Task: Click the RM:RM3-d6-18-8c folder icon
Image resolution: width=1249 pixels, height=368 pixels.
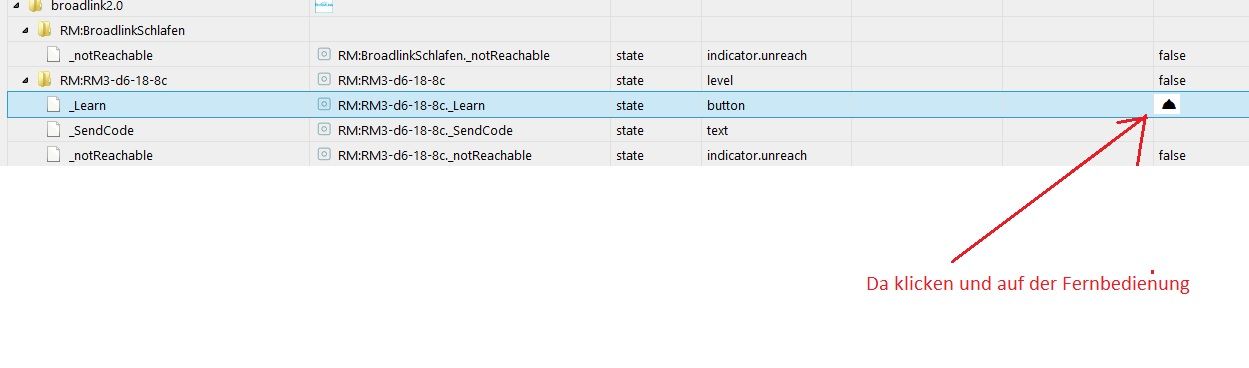Action: click(45, 80)
